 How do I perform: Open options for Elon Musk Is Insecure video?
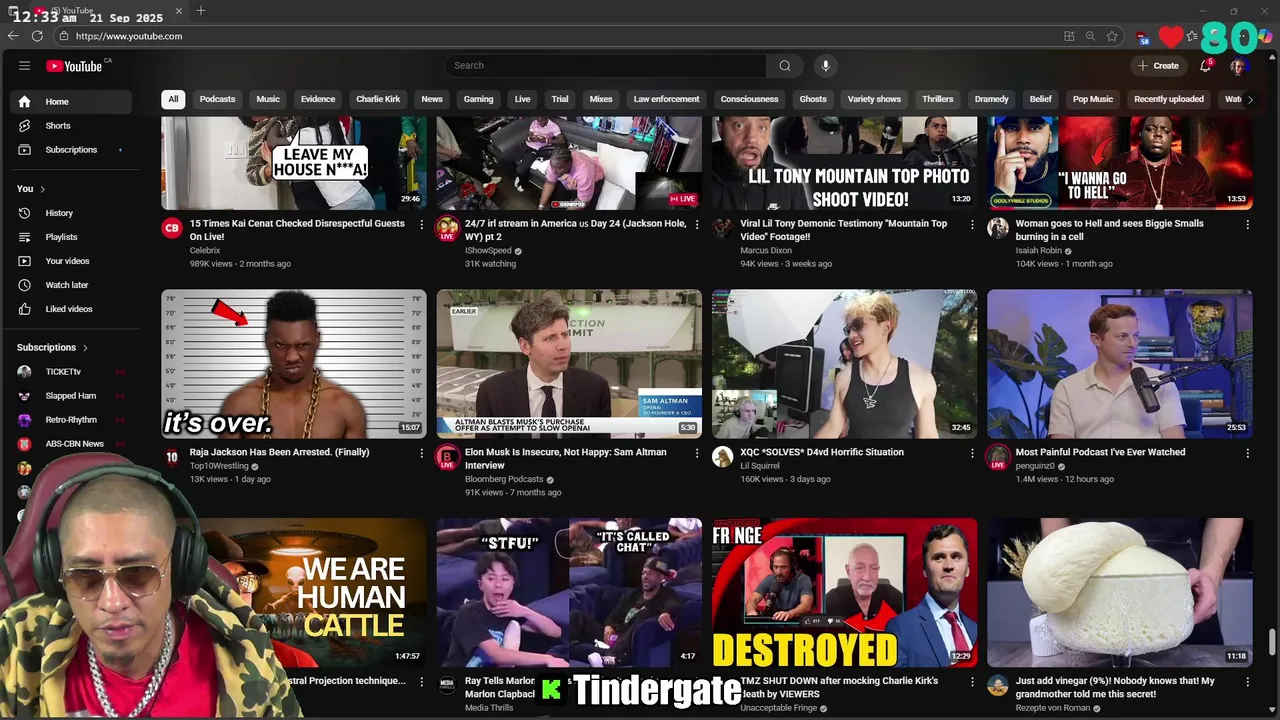(x=697, y=453)
